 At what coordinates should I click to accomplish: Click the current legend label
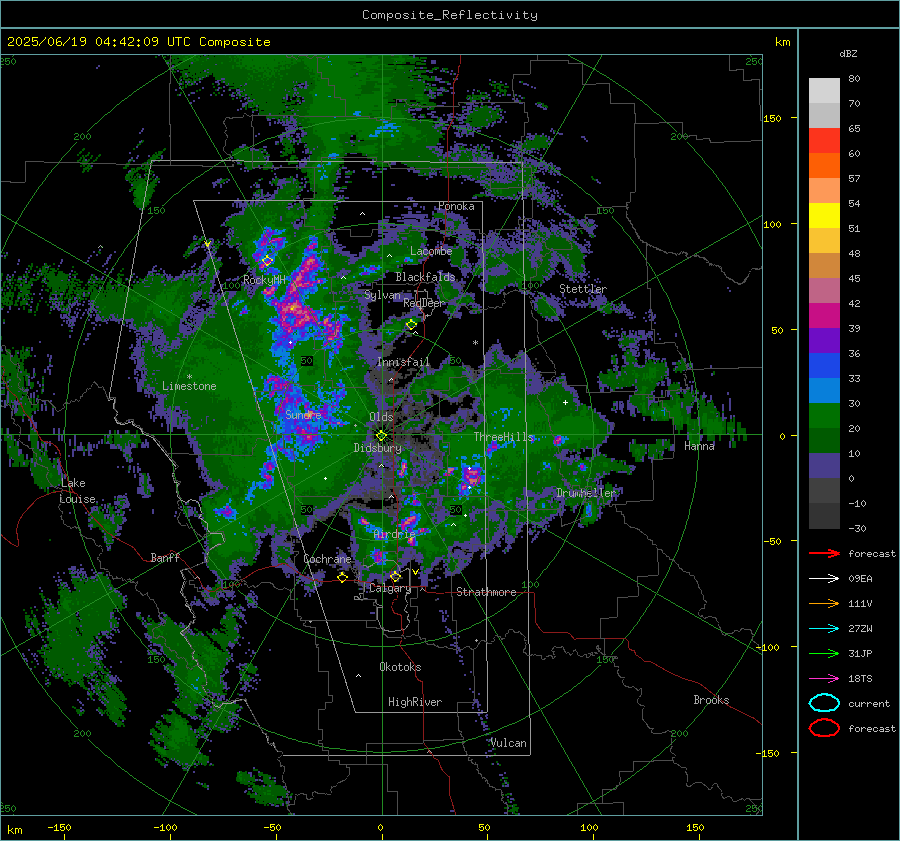tap(869, 704)
